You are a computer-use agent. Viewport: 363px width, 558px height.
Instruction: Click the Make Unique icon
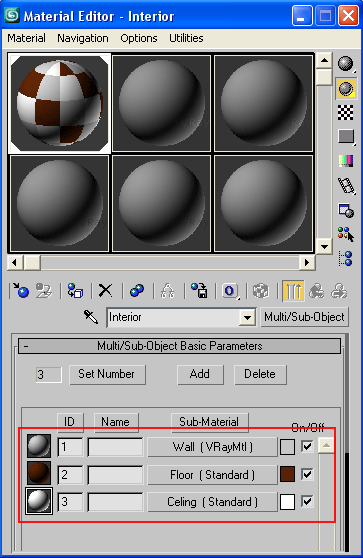[x=168, y=291]
